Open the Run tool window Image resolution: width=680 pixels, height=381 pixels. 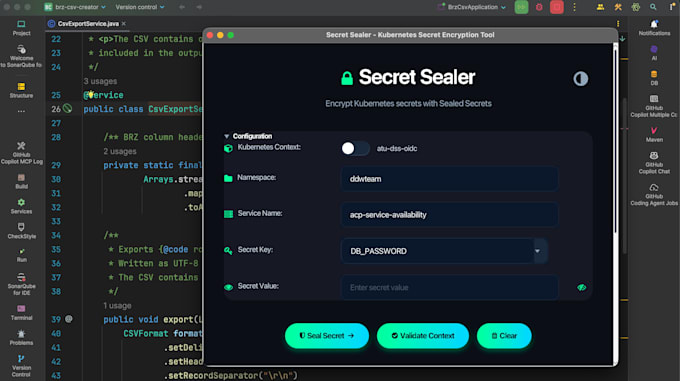pos(21,255)
